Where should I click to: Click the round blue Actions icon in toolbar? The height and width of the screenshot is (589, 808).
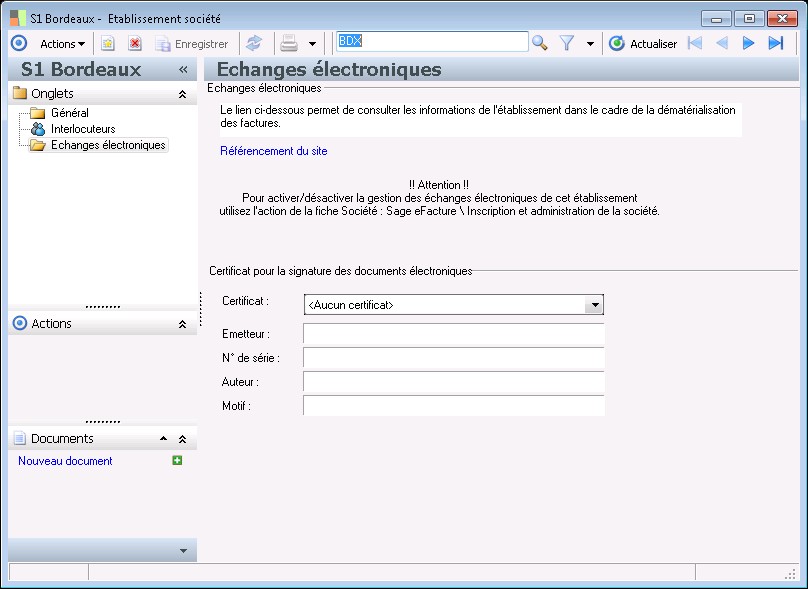pos(19,43)
